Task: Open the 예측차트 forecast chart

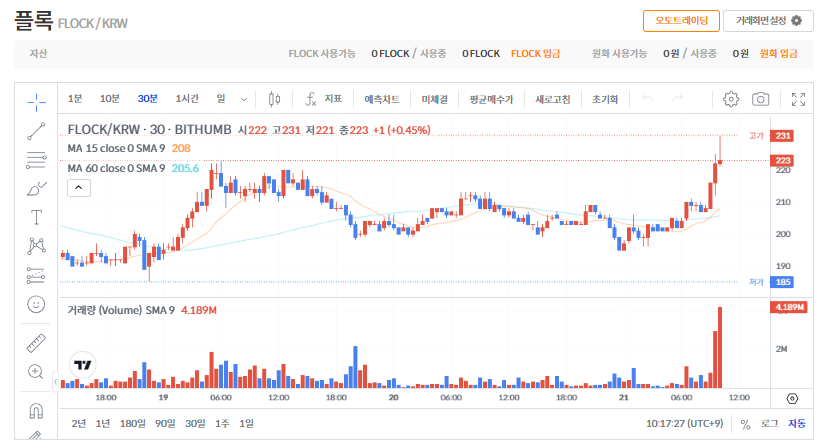Action: tap(382, 99)
